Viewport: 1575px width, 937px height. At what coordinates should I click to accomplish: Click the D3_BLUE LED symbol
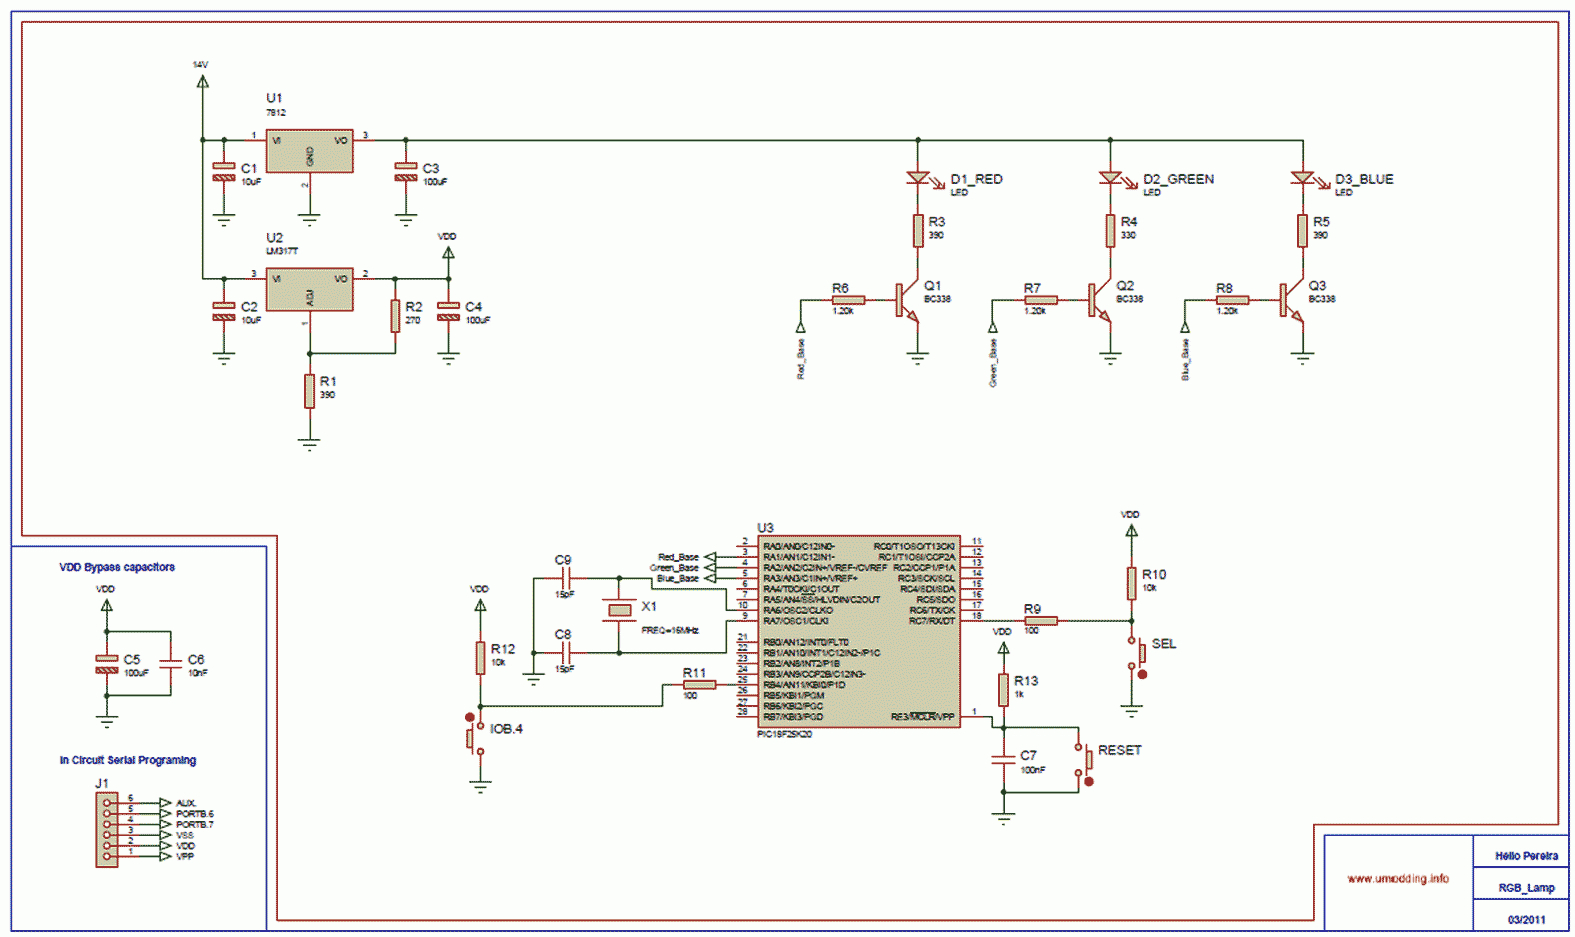tap(1301, 178)
